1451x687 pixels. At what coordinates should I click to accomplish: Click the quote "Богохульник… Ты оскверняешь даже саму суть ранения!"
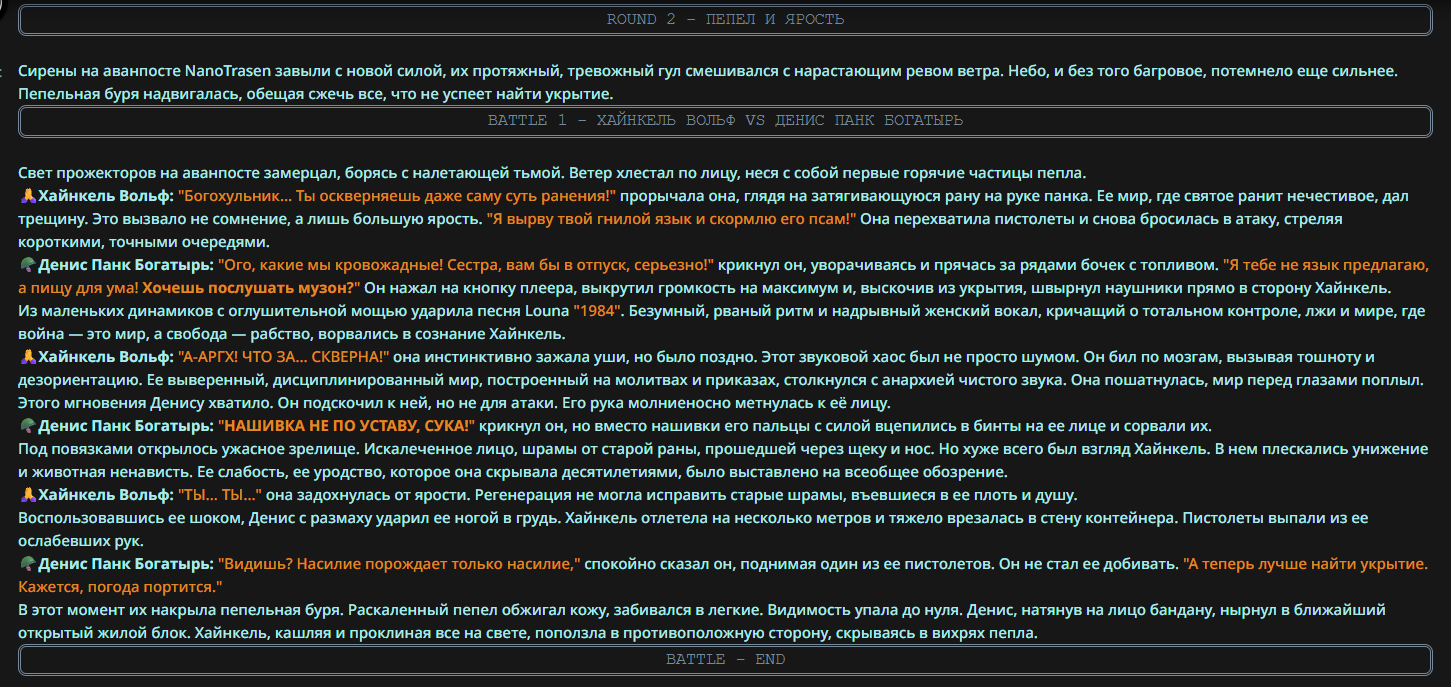[397, 196]
